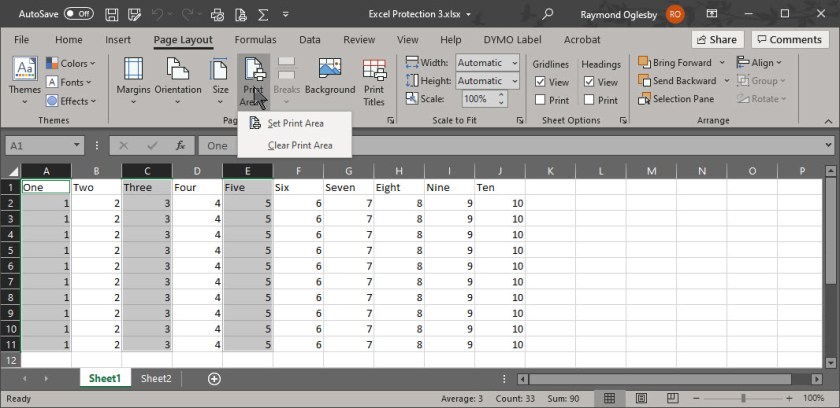Viewport: 840px width, 408px height.
Task: Check the Headings Print checkbox
Action: tap(589, 100)
